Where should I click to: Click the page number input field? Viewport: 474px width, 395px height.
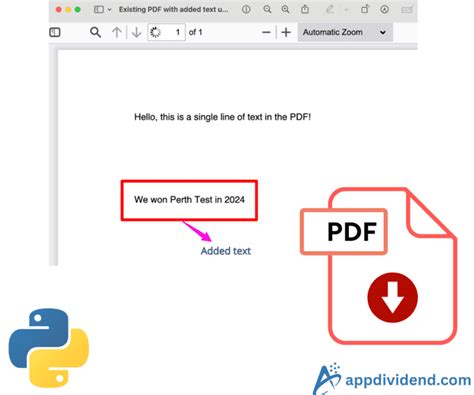167,32
